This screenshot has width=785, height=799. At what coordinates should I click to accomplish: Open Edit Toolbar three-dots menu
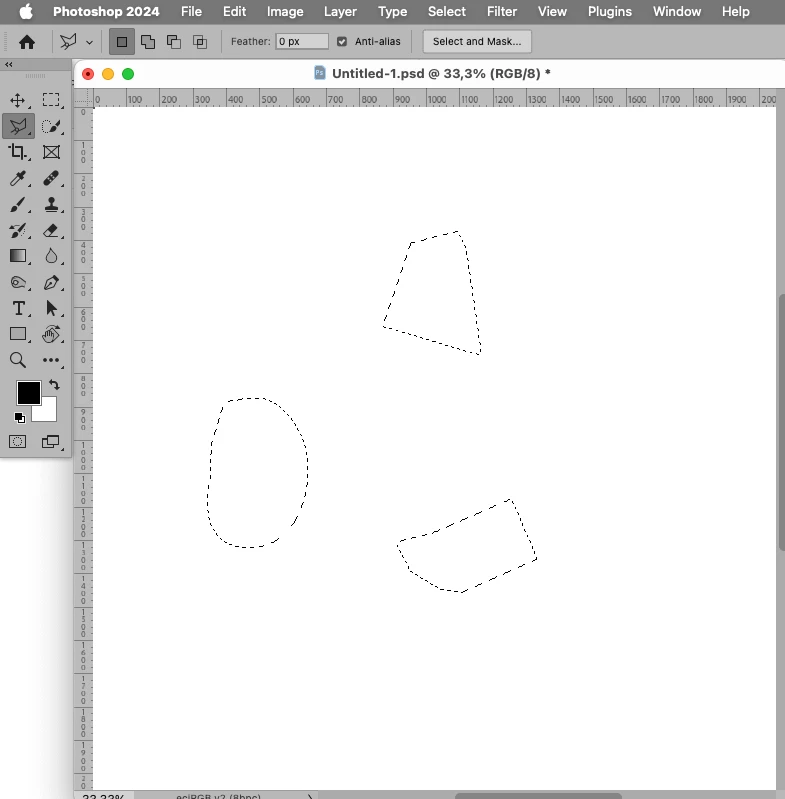(51, 360)
